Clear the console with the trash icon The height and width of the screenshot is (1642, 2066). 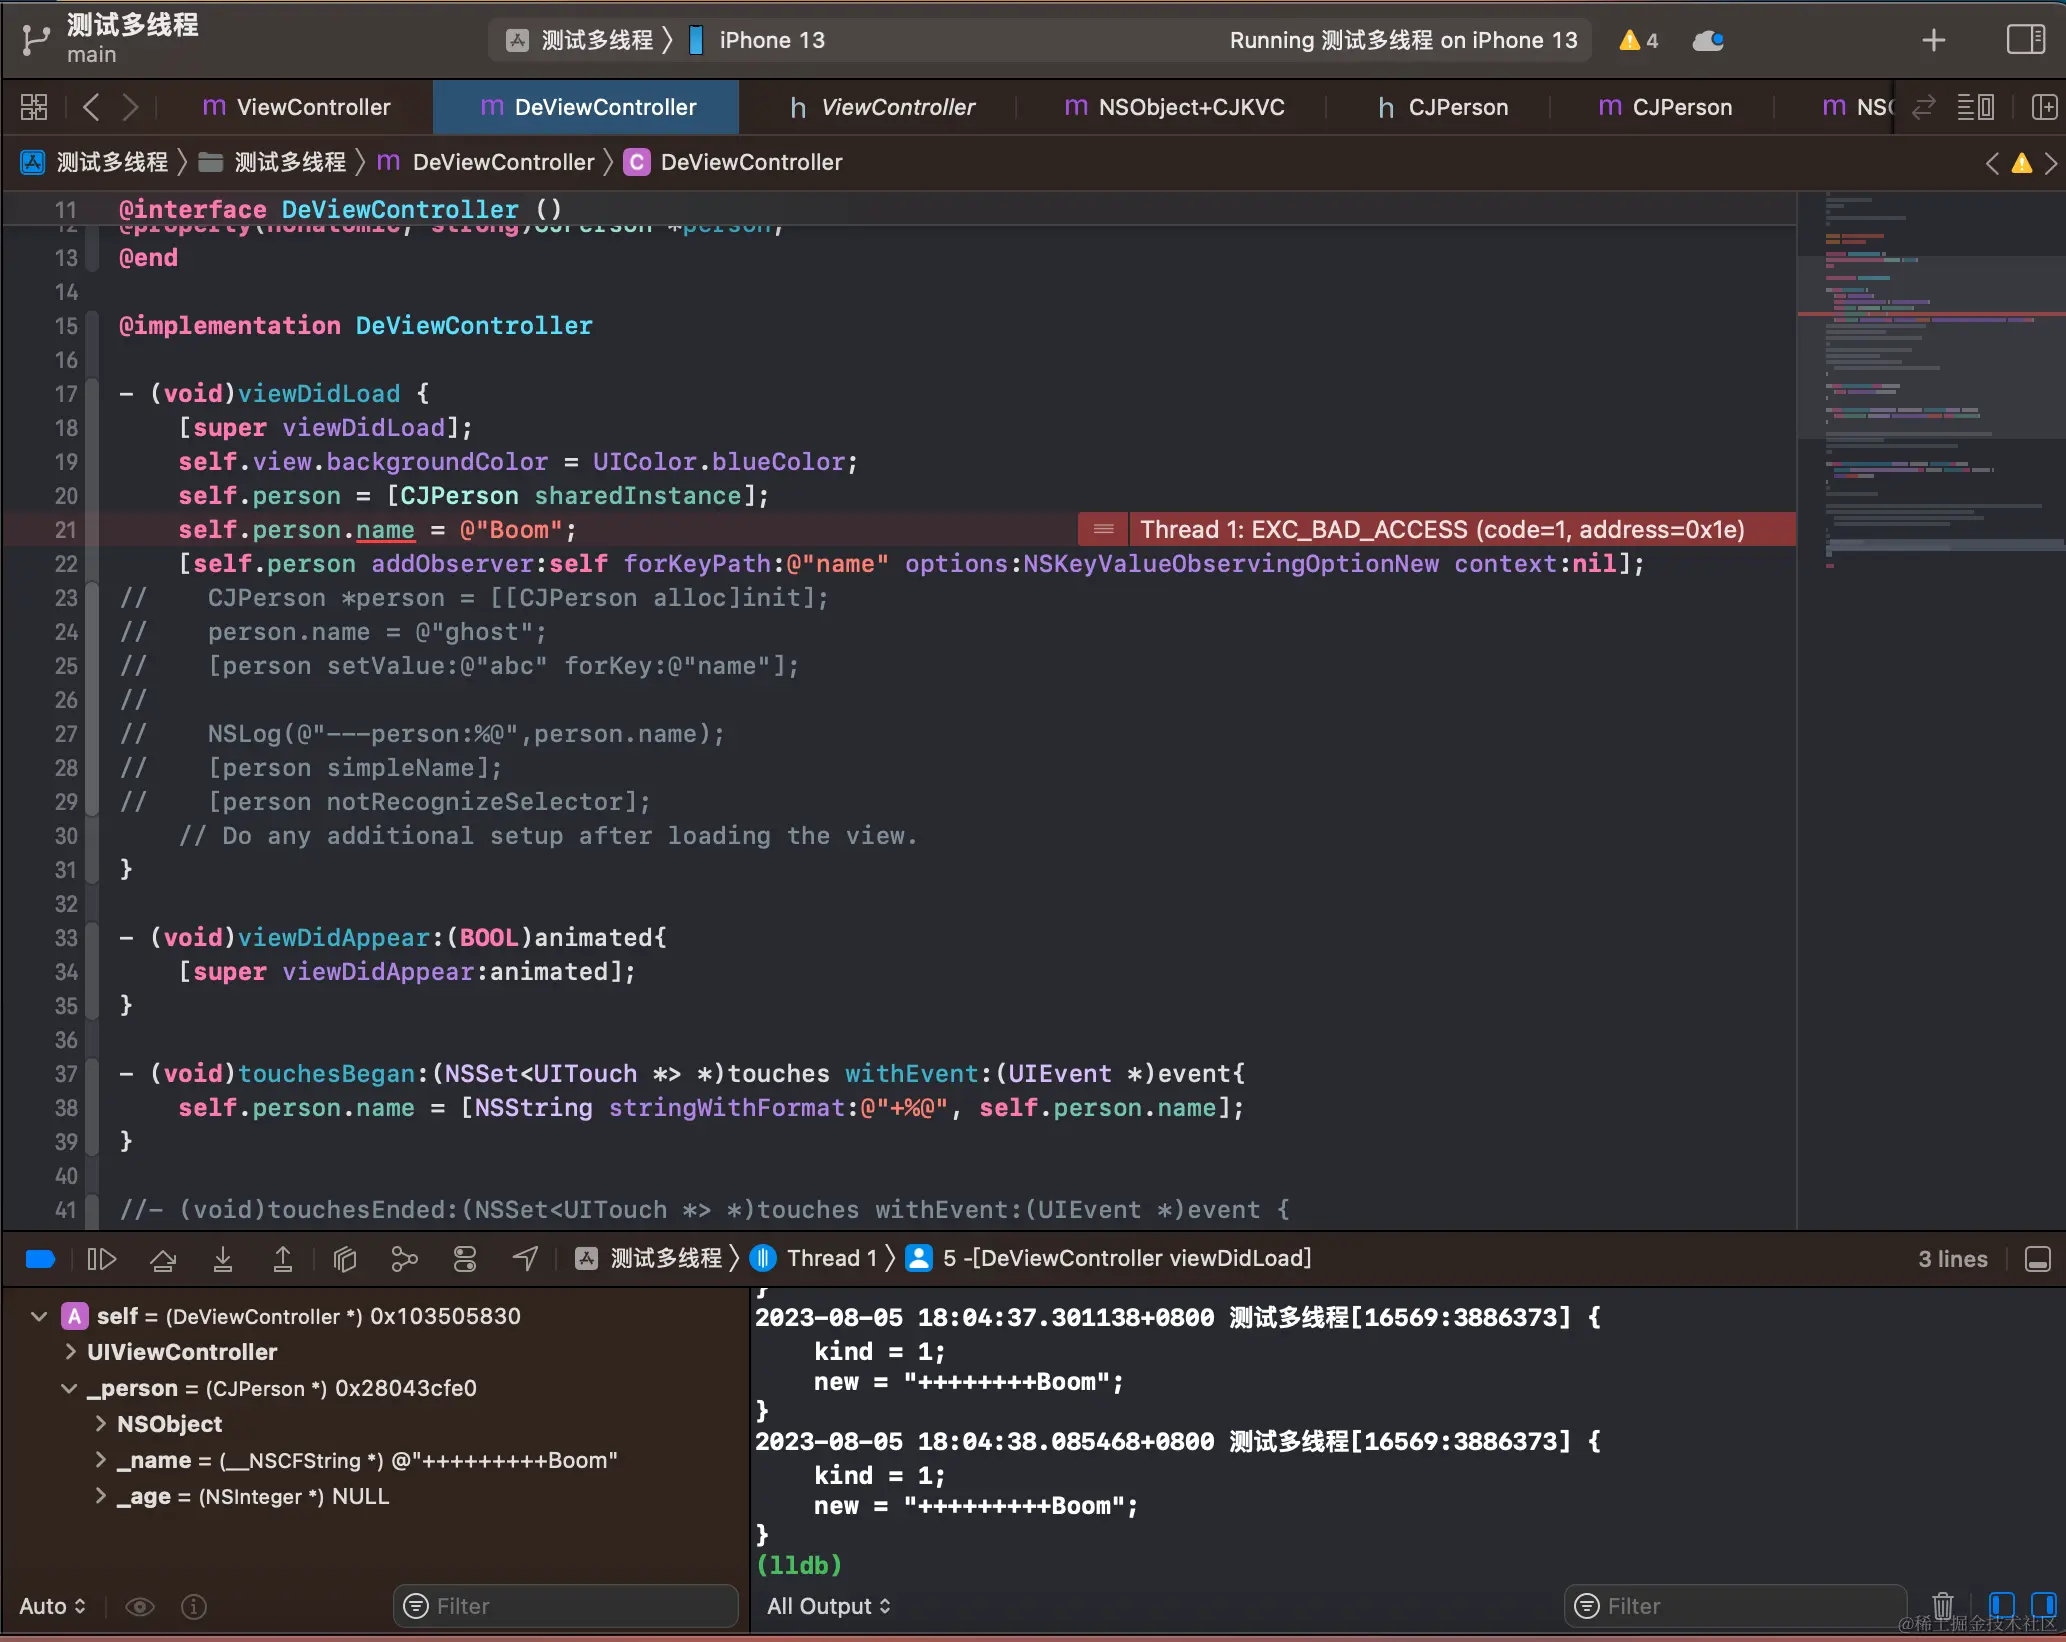(x=1942, y=1607)
